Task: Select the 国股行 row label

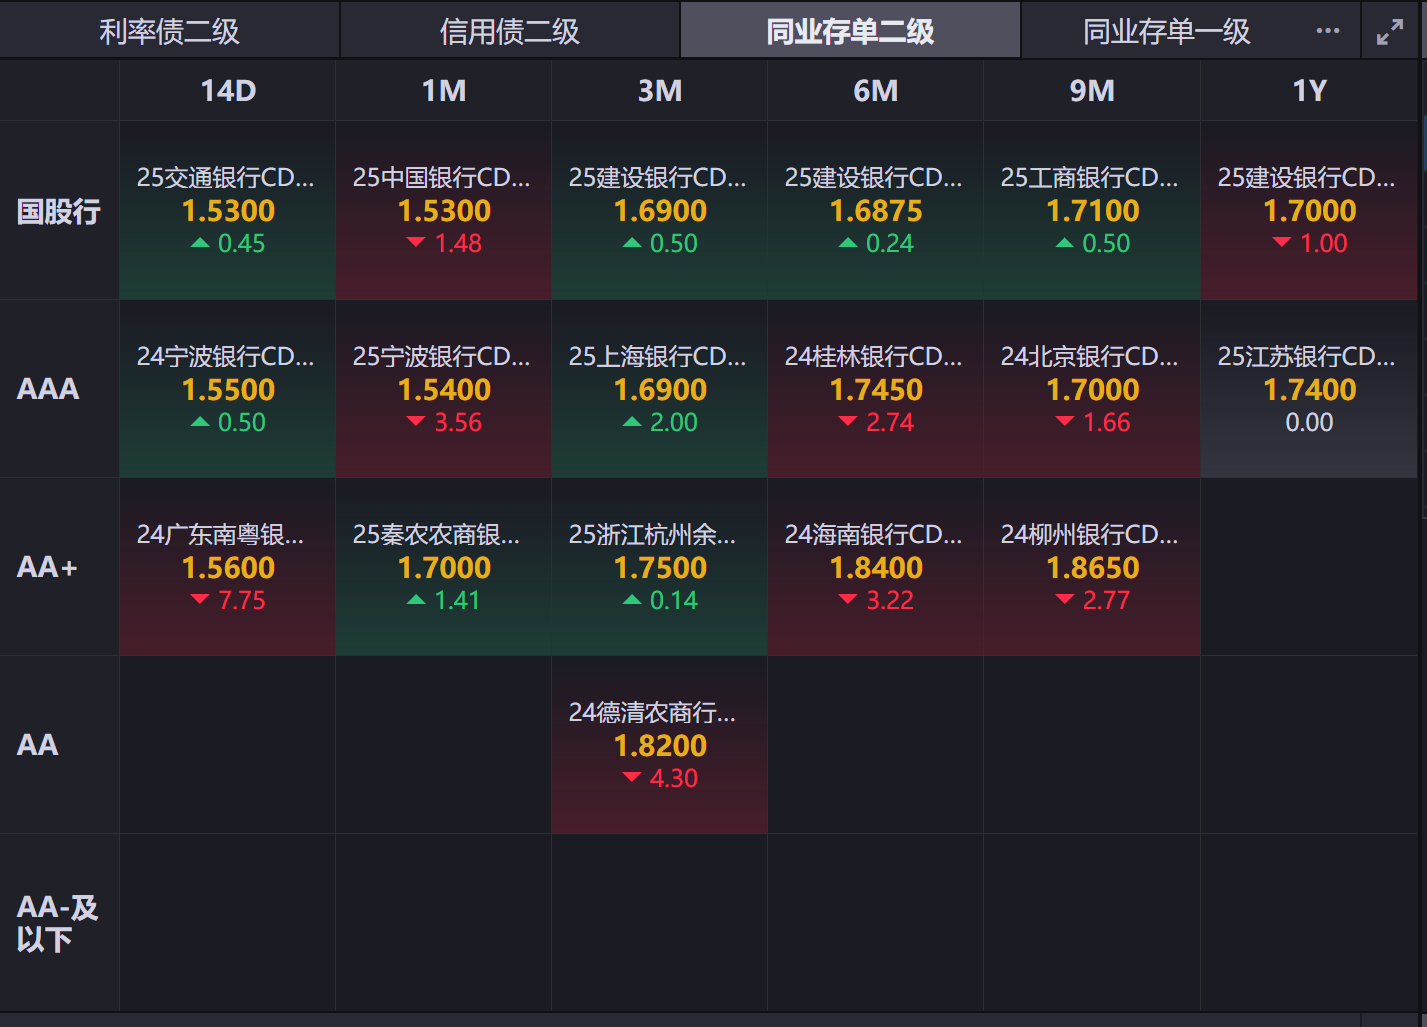Action: coord(59,211)
